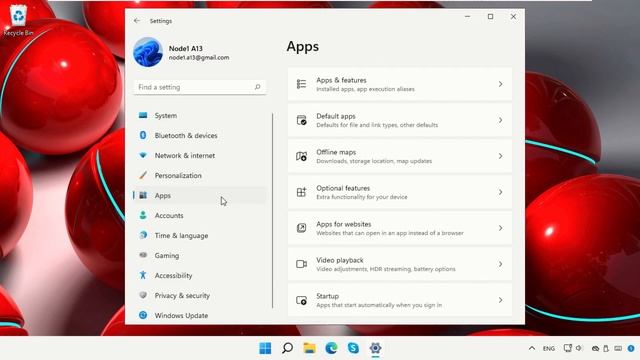The width and height of the screenshot is (640, 360).
Task: Open Video playback page
Action: click(400, 264)
